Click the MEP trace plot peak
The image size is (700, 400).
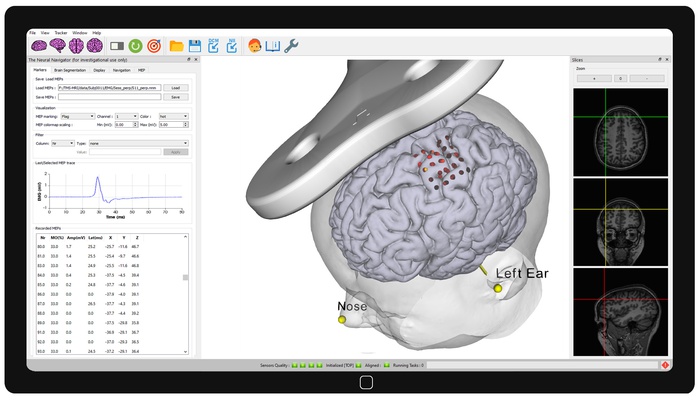[x=97, y=178]
